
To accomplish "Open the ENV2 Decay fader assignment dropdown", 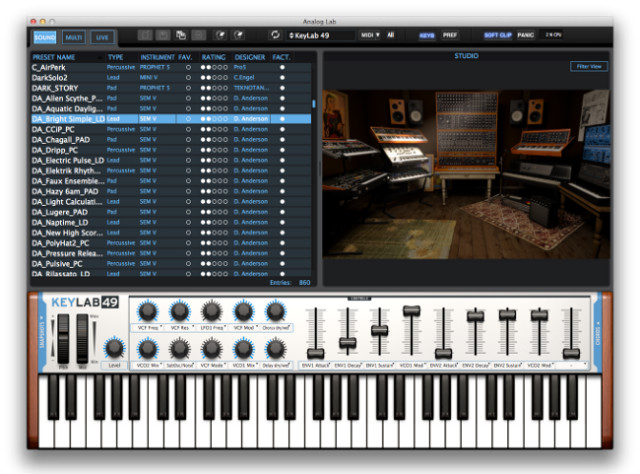I will click(475, 365).
